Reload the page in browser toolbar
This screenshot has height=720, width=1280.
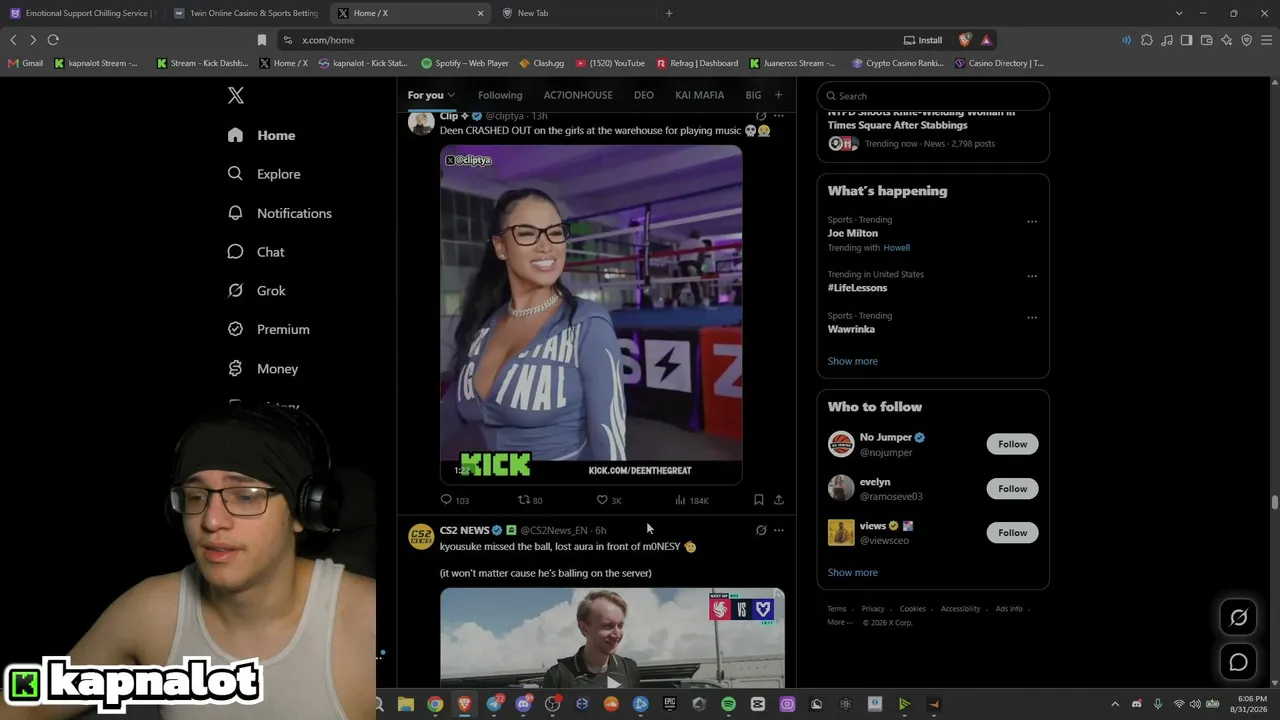(x=53, y=40)
